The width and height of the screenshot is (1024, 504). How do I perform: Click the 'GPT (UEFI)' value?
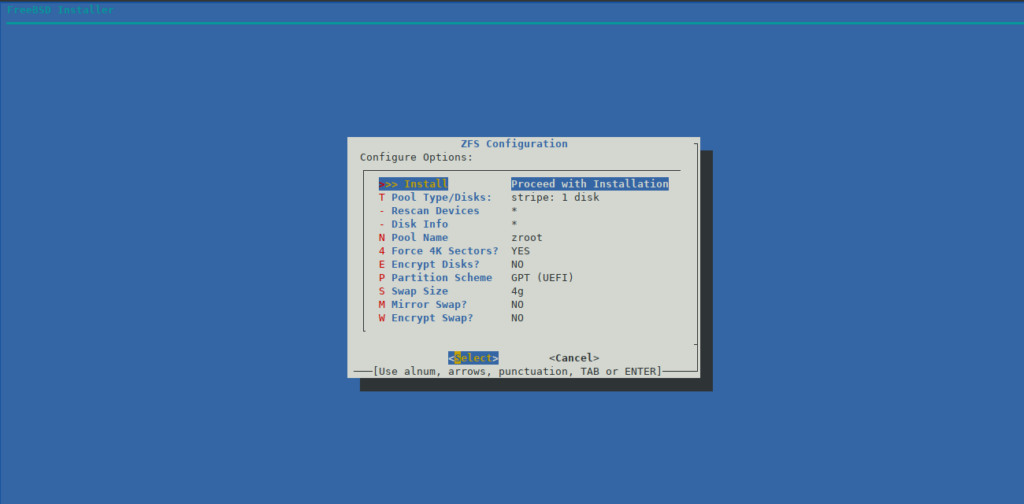point(543,277)
